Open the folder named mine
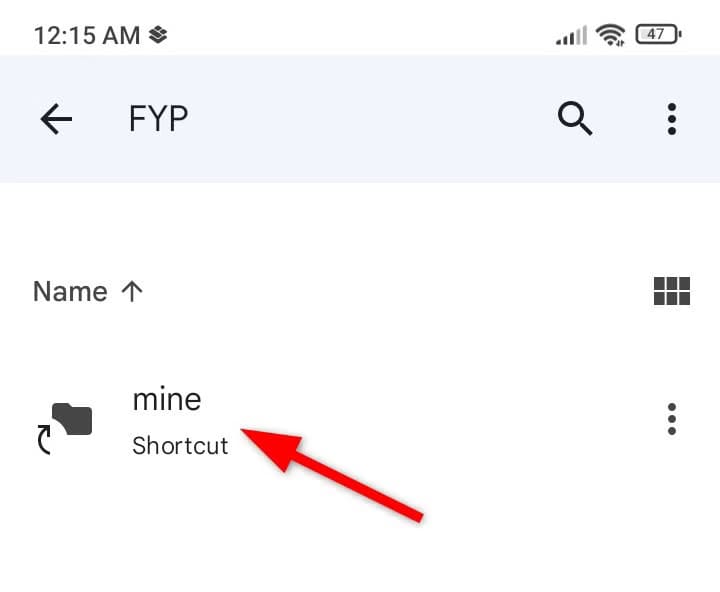 coord(167,400)
